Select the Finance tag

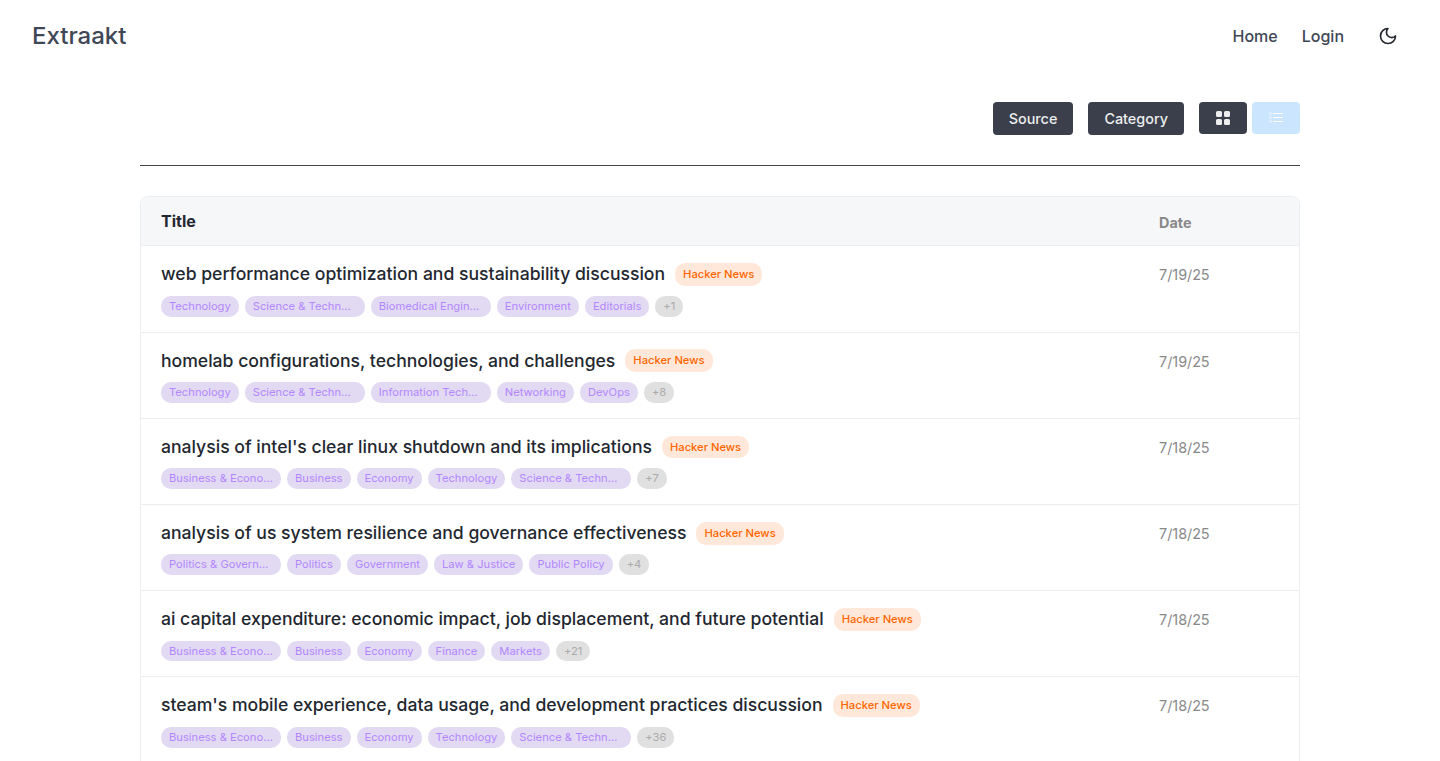[x=456, y=651]
